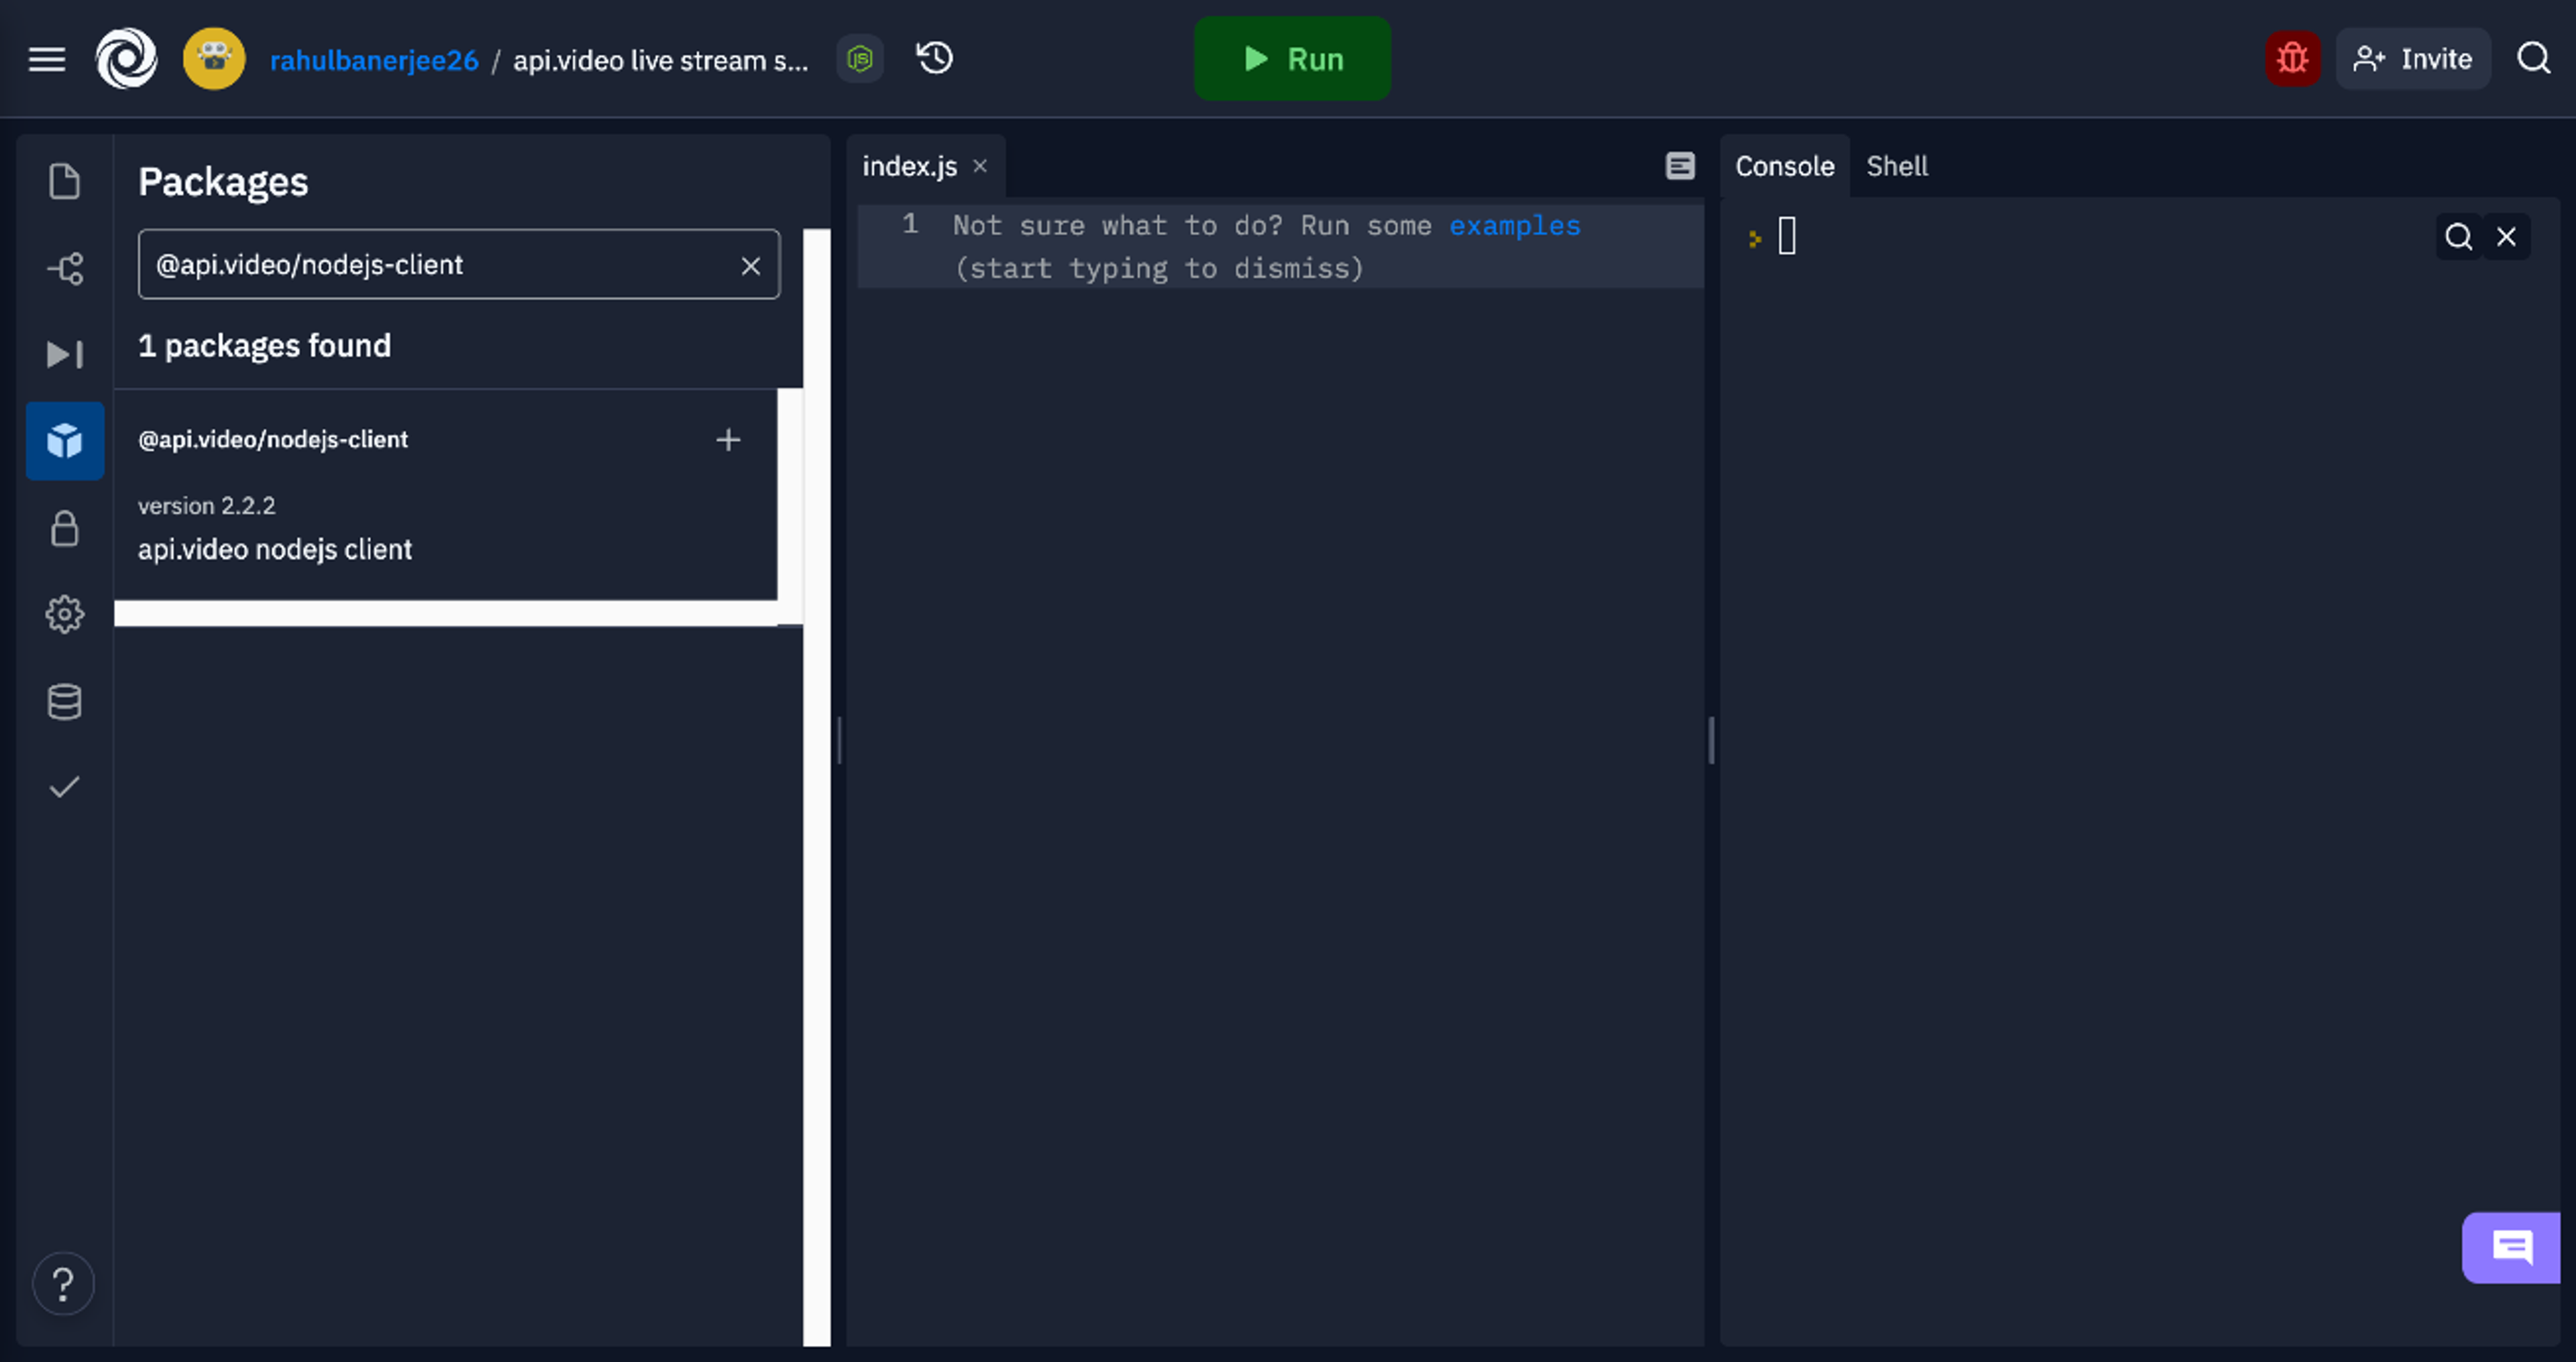Select the Console tab
Image resolution: width=2576 pixels, height=1362 pixels.
(1785, 166)
